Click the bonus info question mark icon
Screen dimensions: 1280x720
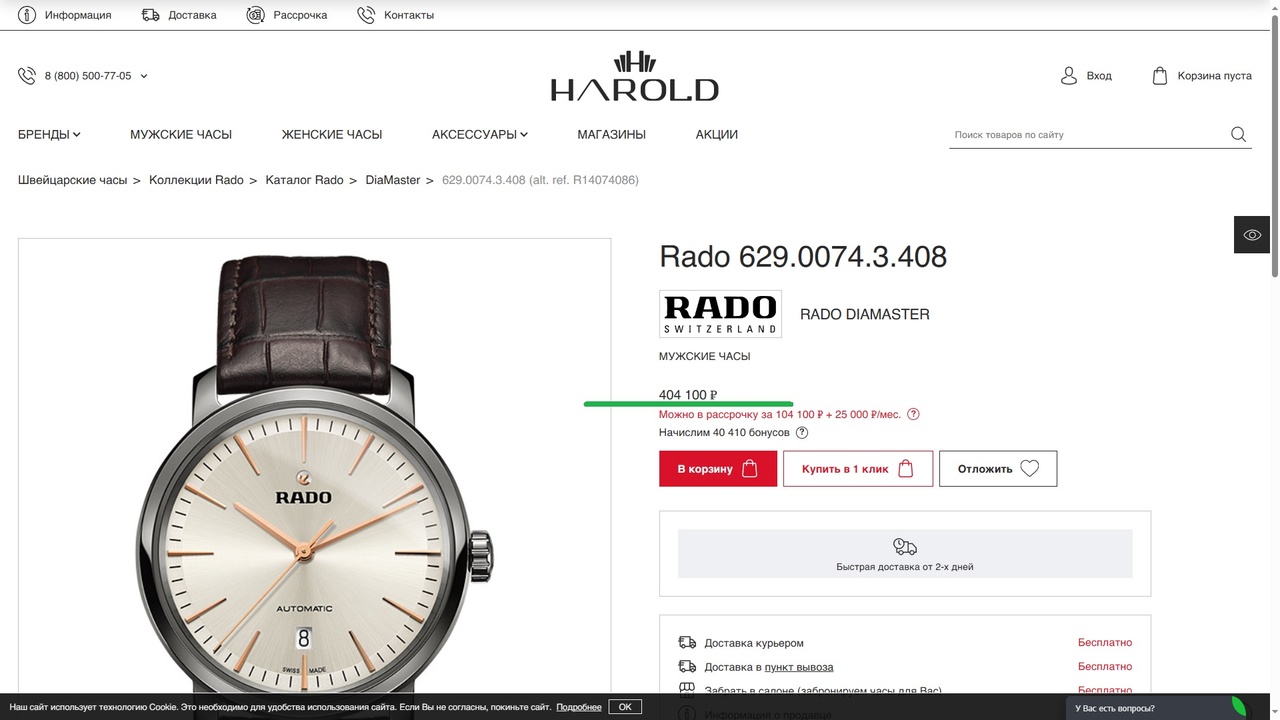point(802,433)
